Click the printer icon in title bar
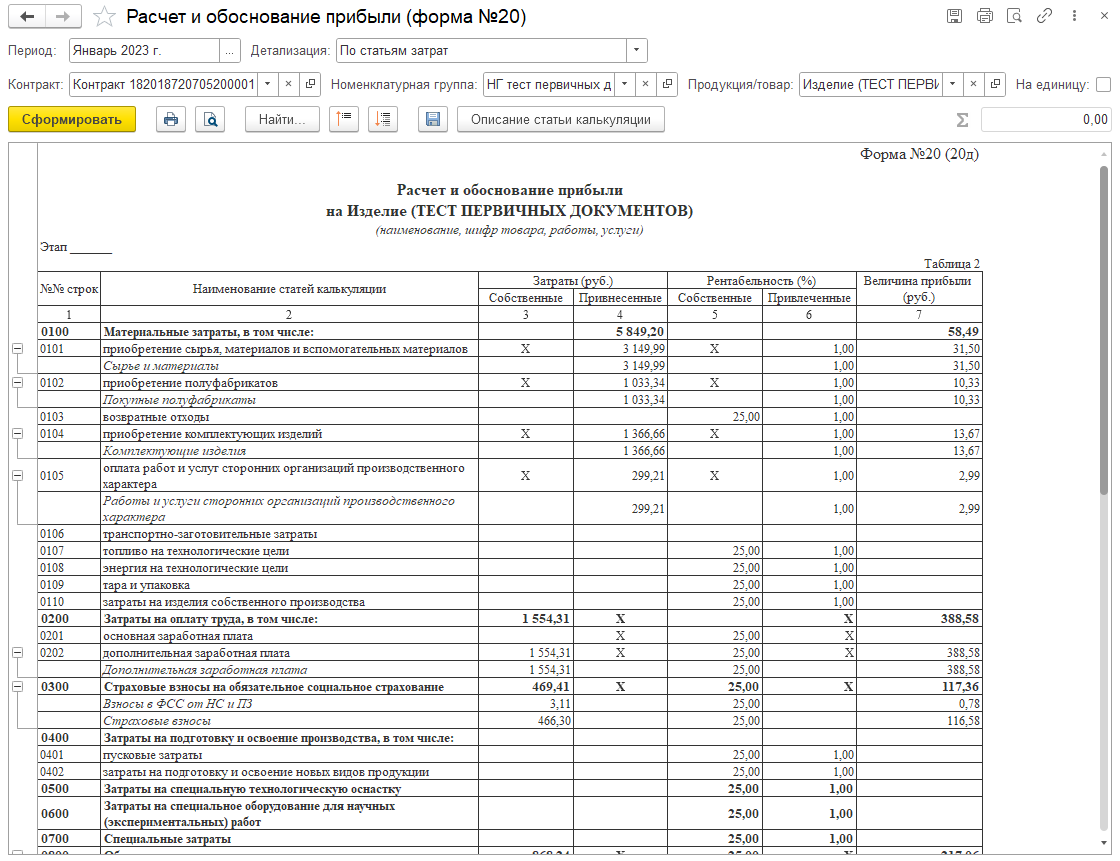Viewport: 1120px width, 861px height. [x=984, y=16]
